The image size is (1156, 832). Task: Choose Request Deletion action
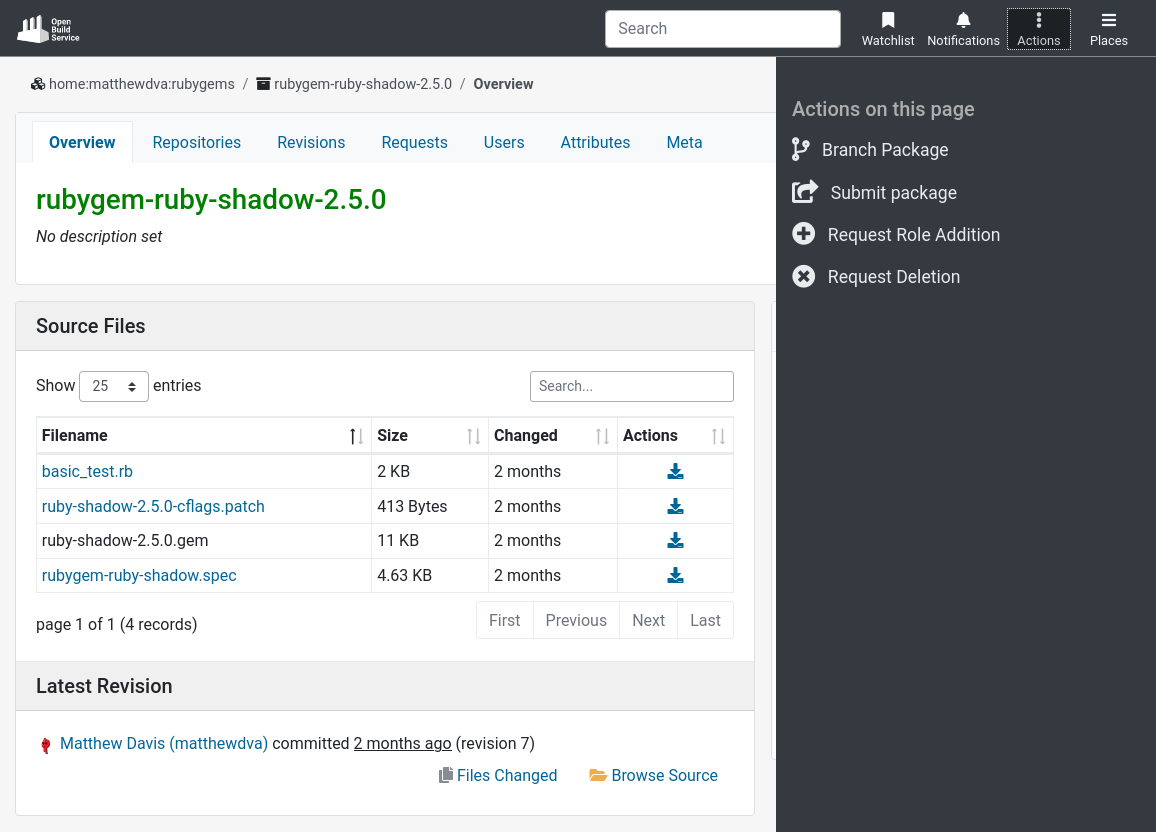coord(893,277)
